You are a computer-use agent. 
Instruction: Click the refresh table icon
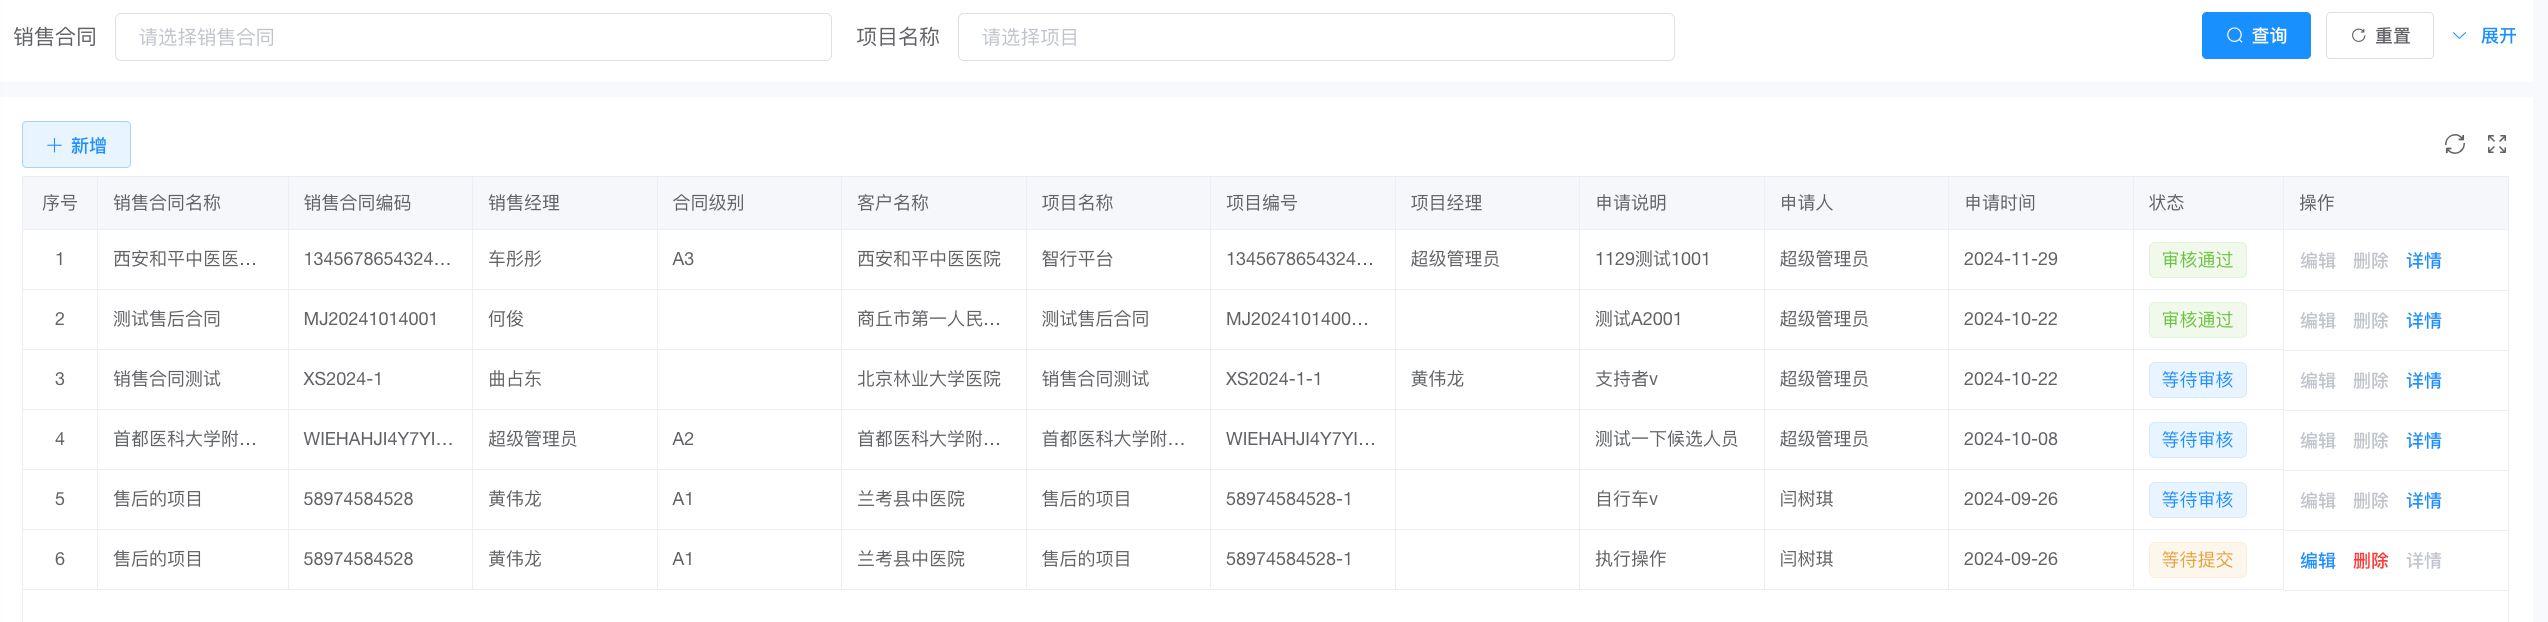click(2454, 144)
